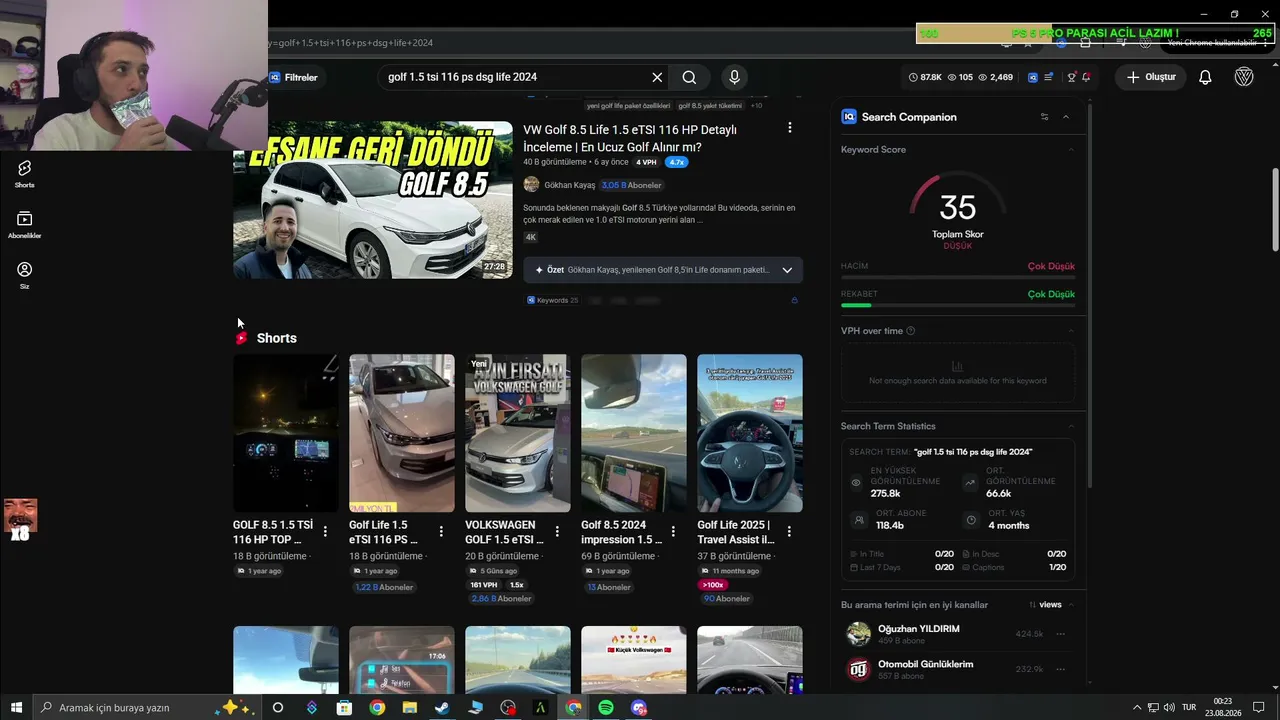Open File Explorer from the taskbar
Image resolution: width=1280 pixels, height=720 pixels.
click(x=410, y=708)
